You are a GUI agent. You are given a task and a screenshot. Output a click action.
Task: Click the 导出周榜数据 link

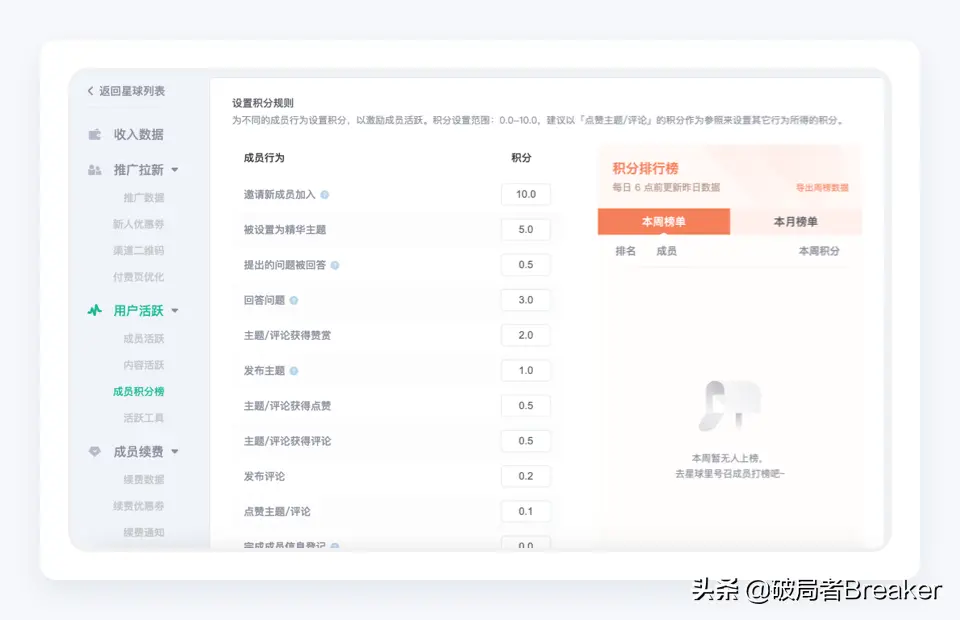click(x=821, y=187)
